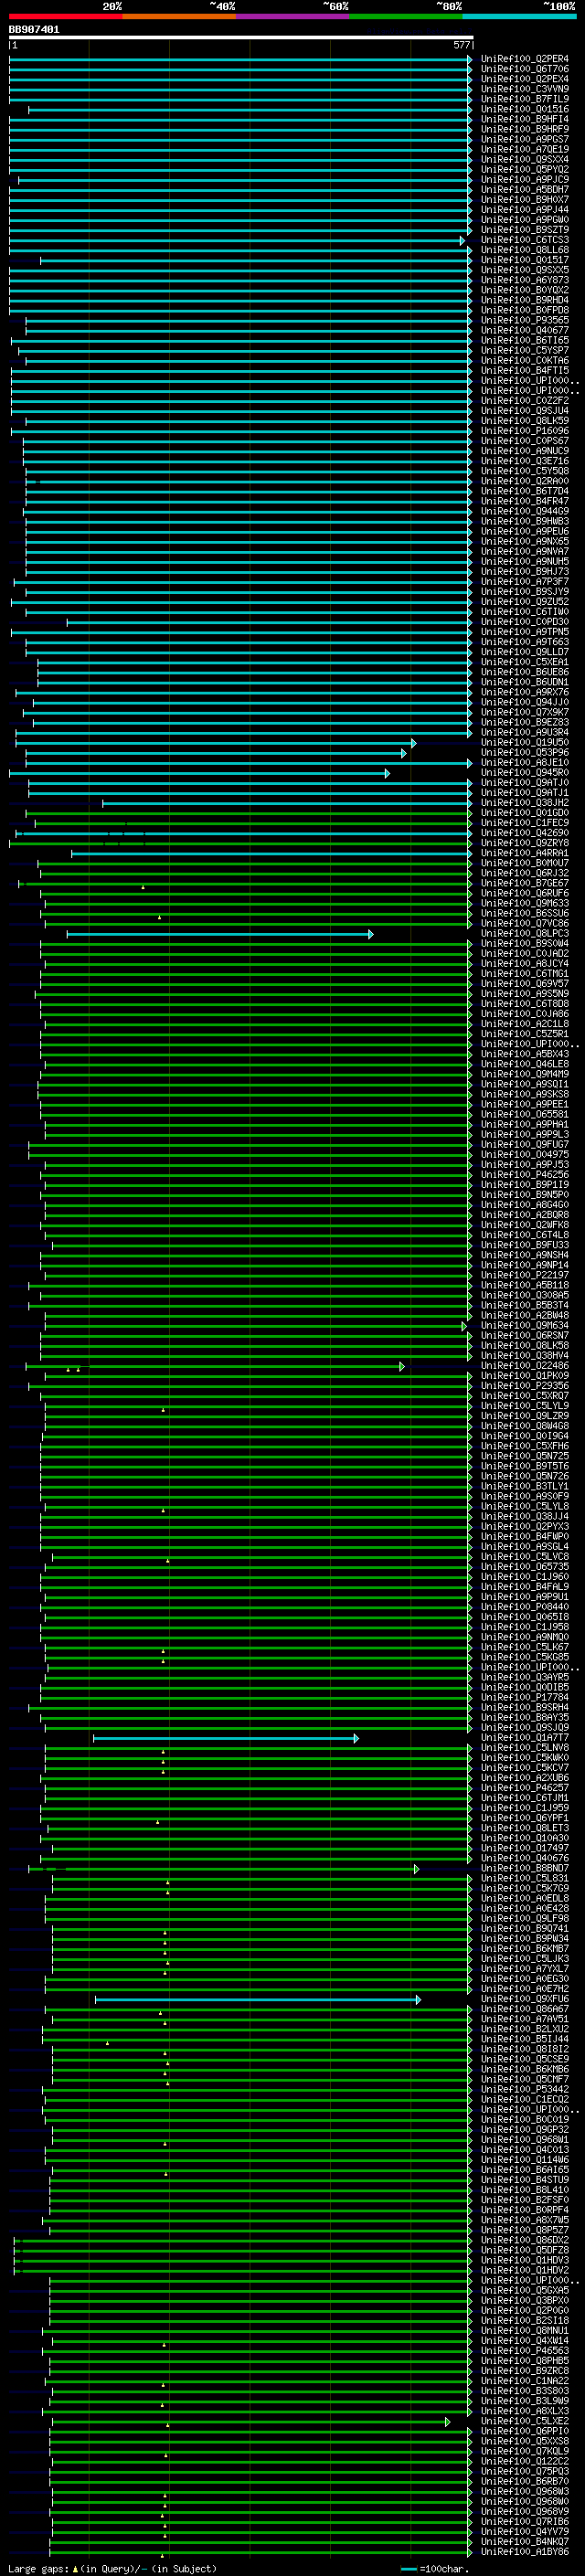Click the UniRef100_Q6RJ32 hit name
The image size is (585, 2576).
coord(525,873)
